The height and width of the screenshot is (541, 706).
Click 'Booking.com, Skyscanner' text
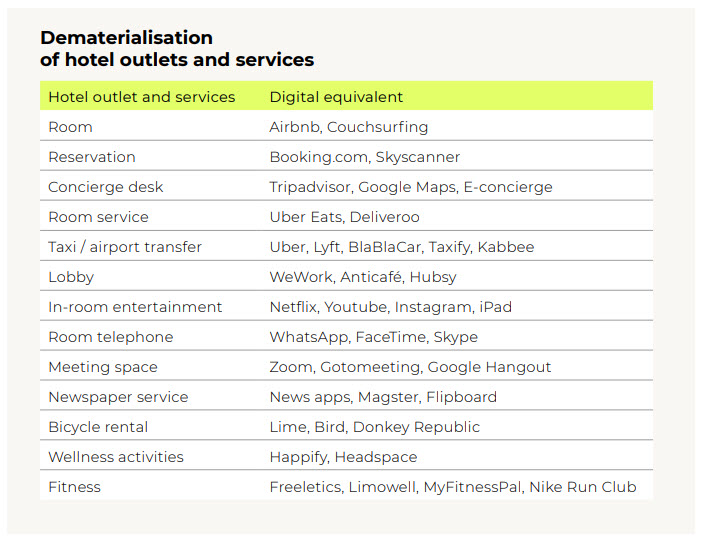click(x=365, y=157)
